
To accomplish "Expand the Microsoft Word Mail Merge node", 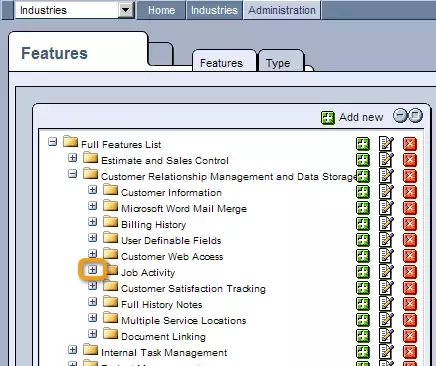I will pos(93,206).
